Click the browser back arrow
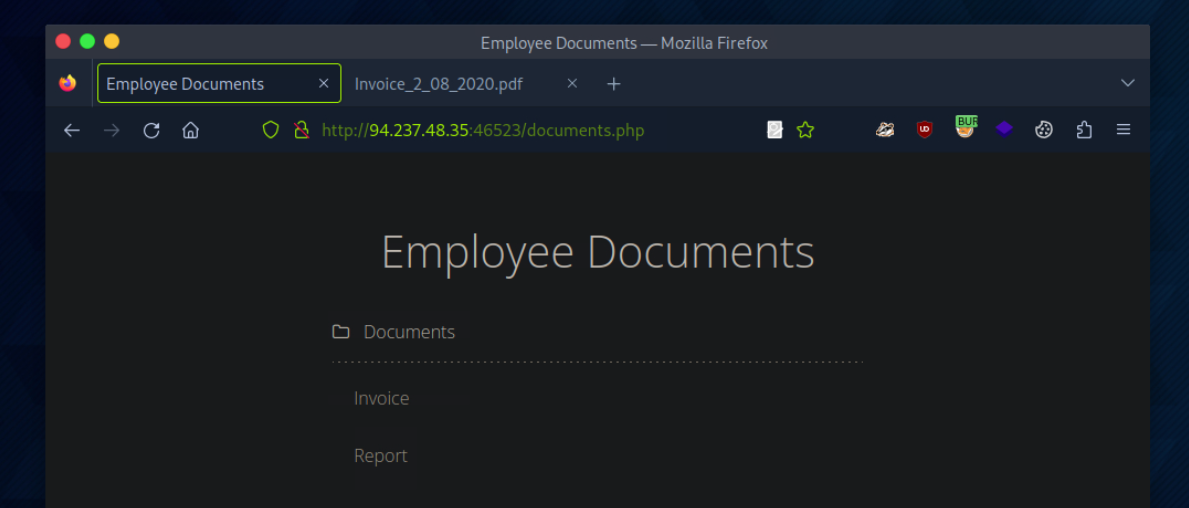 point(72,130)
